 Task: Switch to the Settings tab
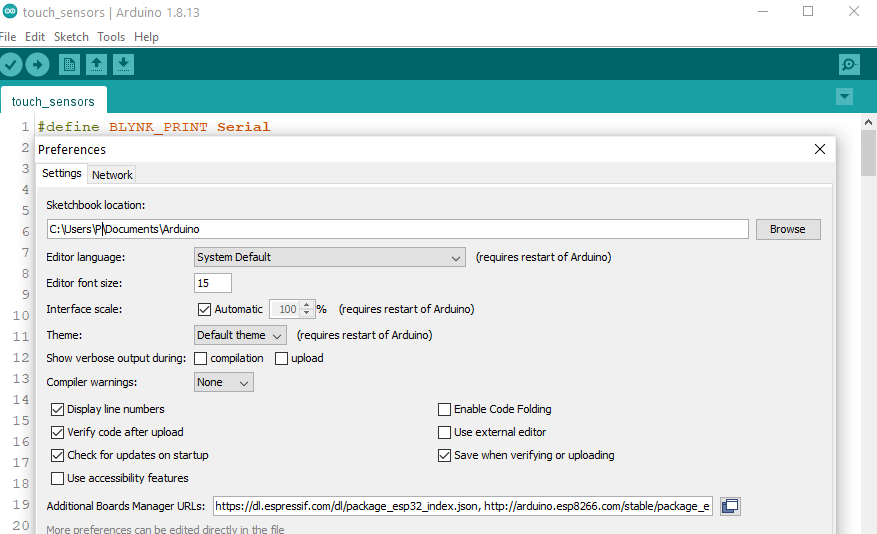(x=62, y=173)
